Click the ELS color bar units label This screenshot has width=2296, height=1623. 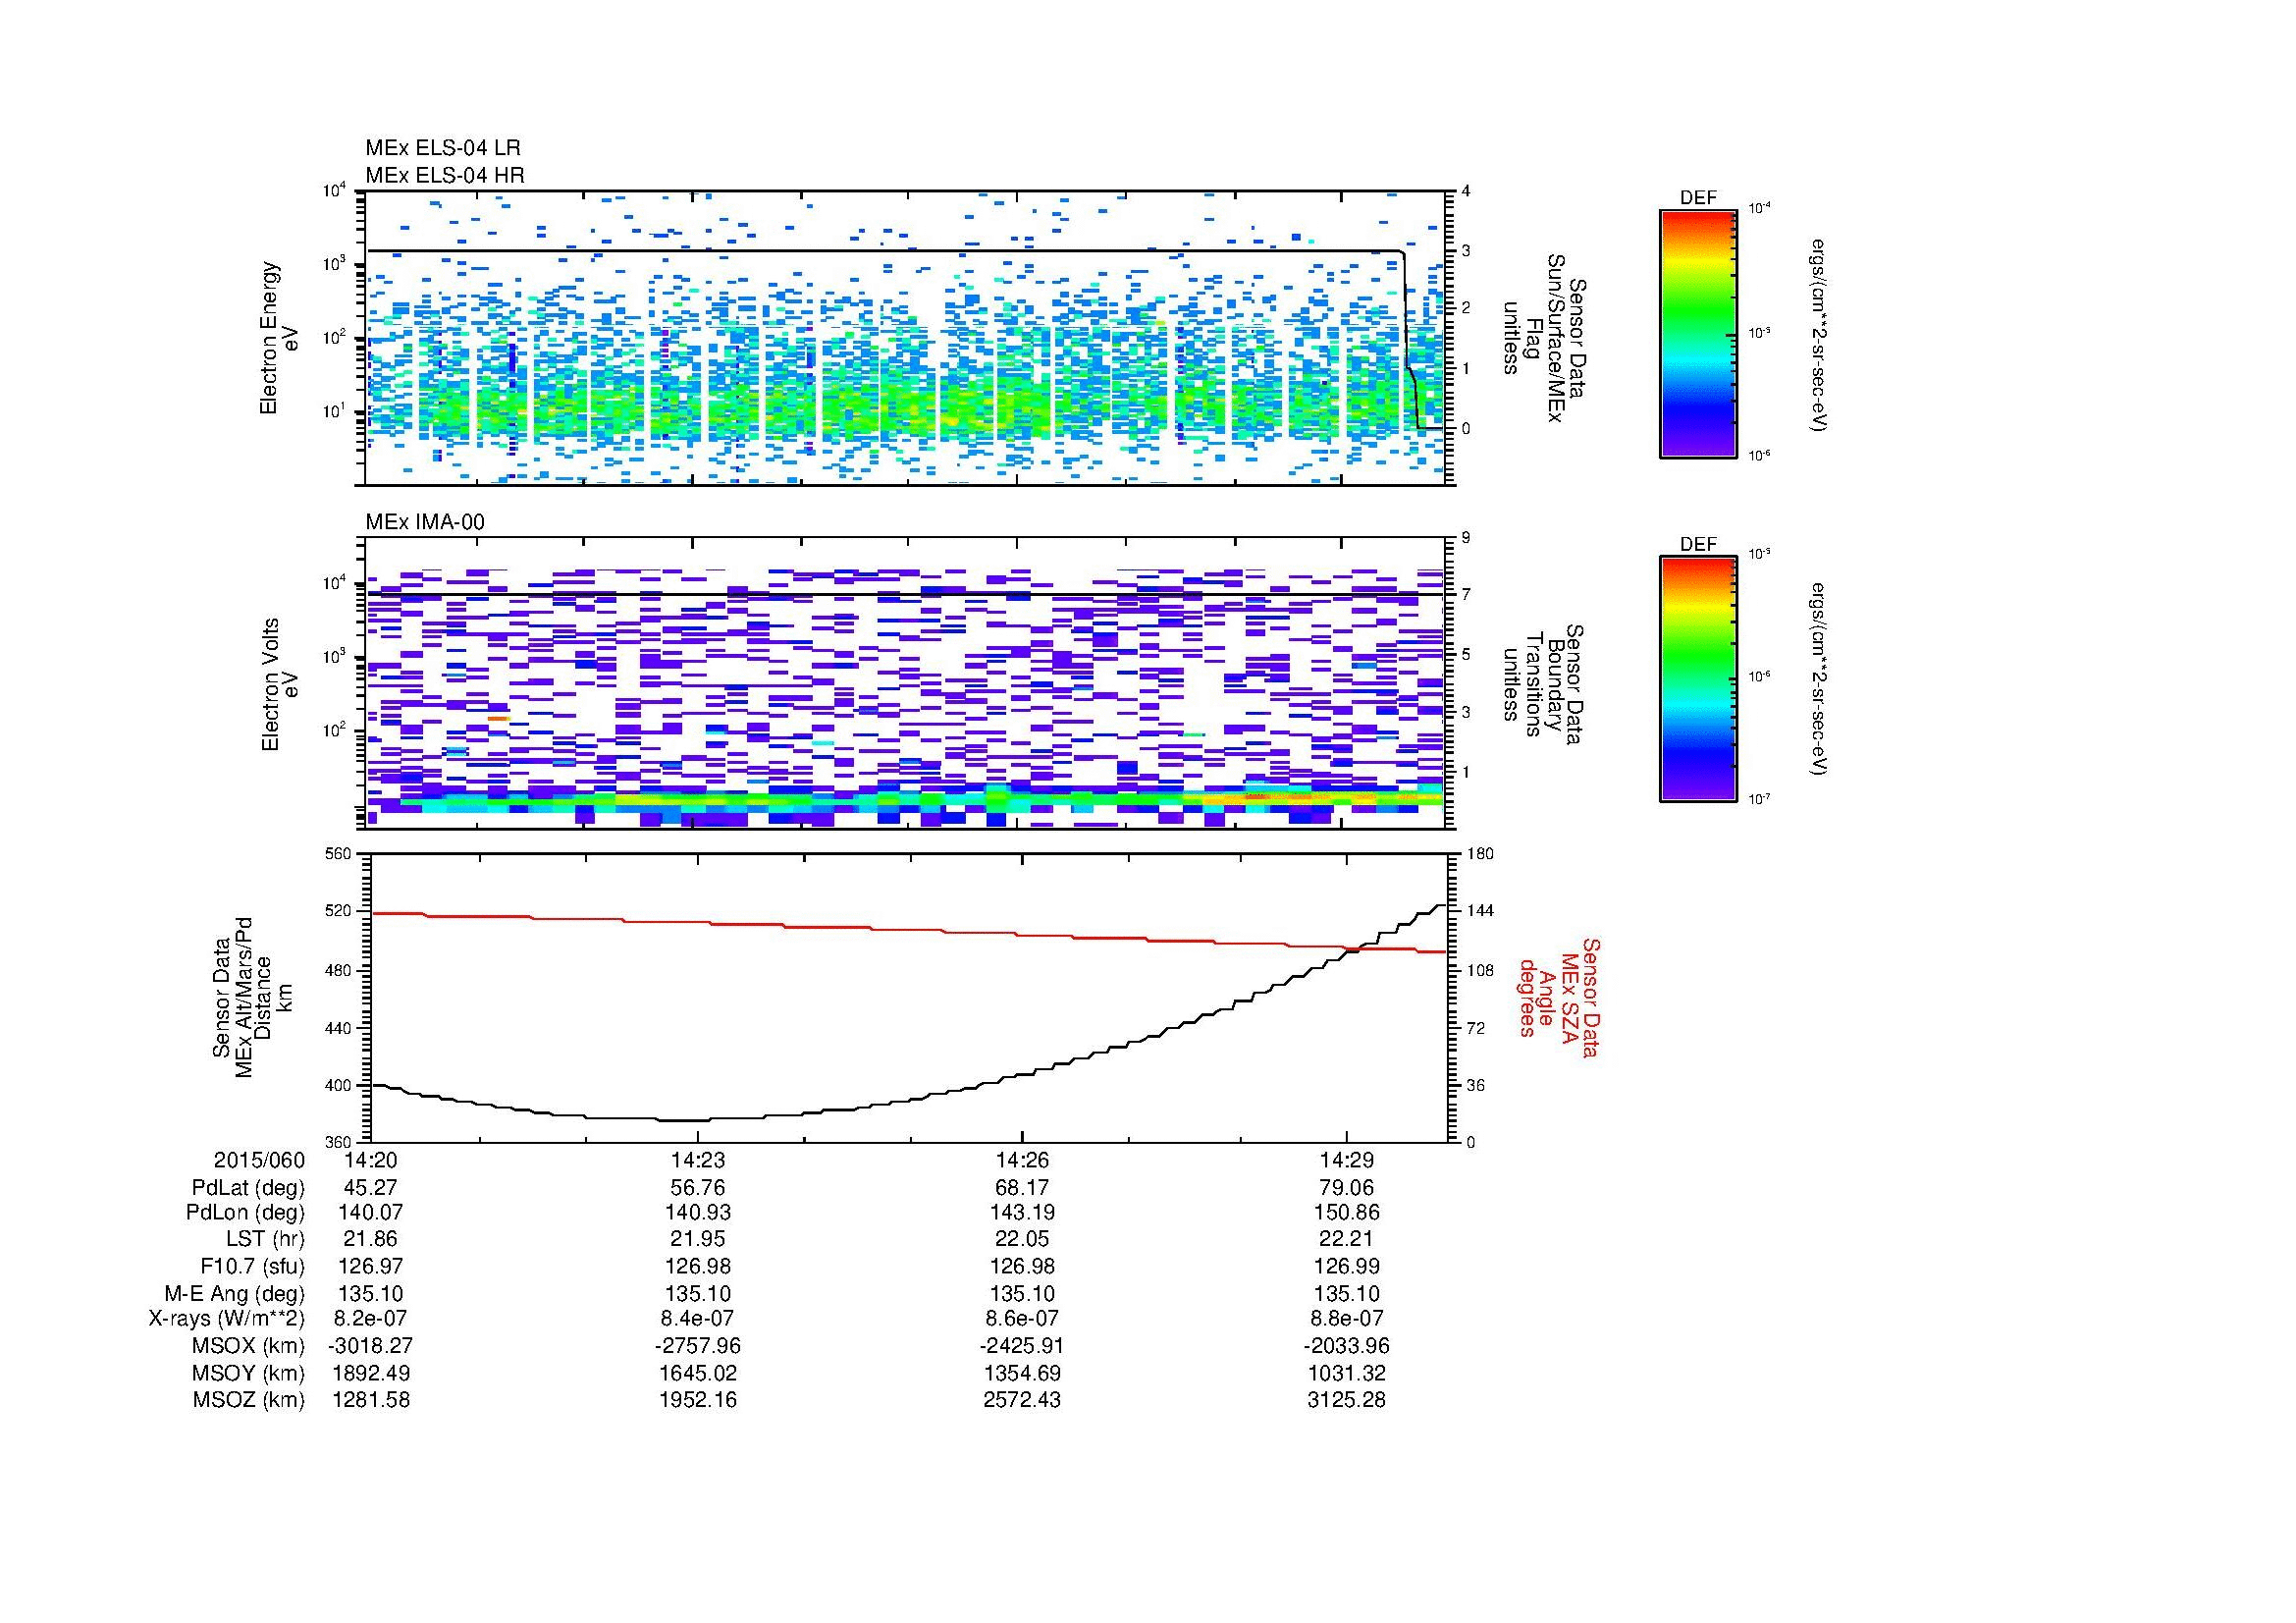[1818, 334]
